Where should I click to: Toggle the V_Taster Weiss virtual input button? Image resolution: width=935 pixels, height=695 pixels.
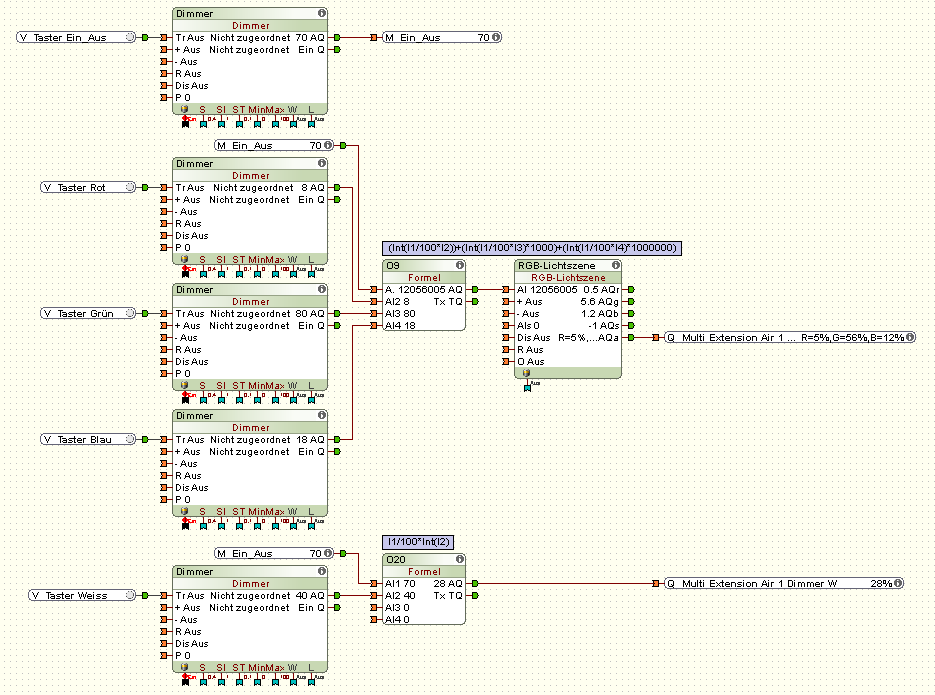coord(130,595)
